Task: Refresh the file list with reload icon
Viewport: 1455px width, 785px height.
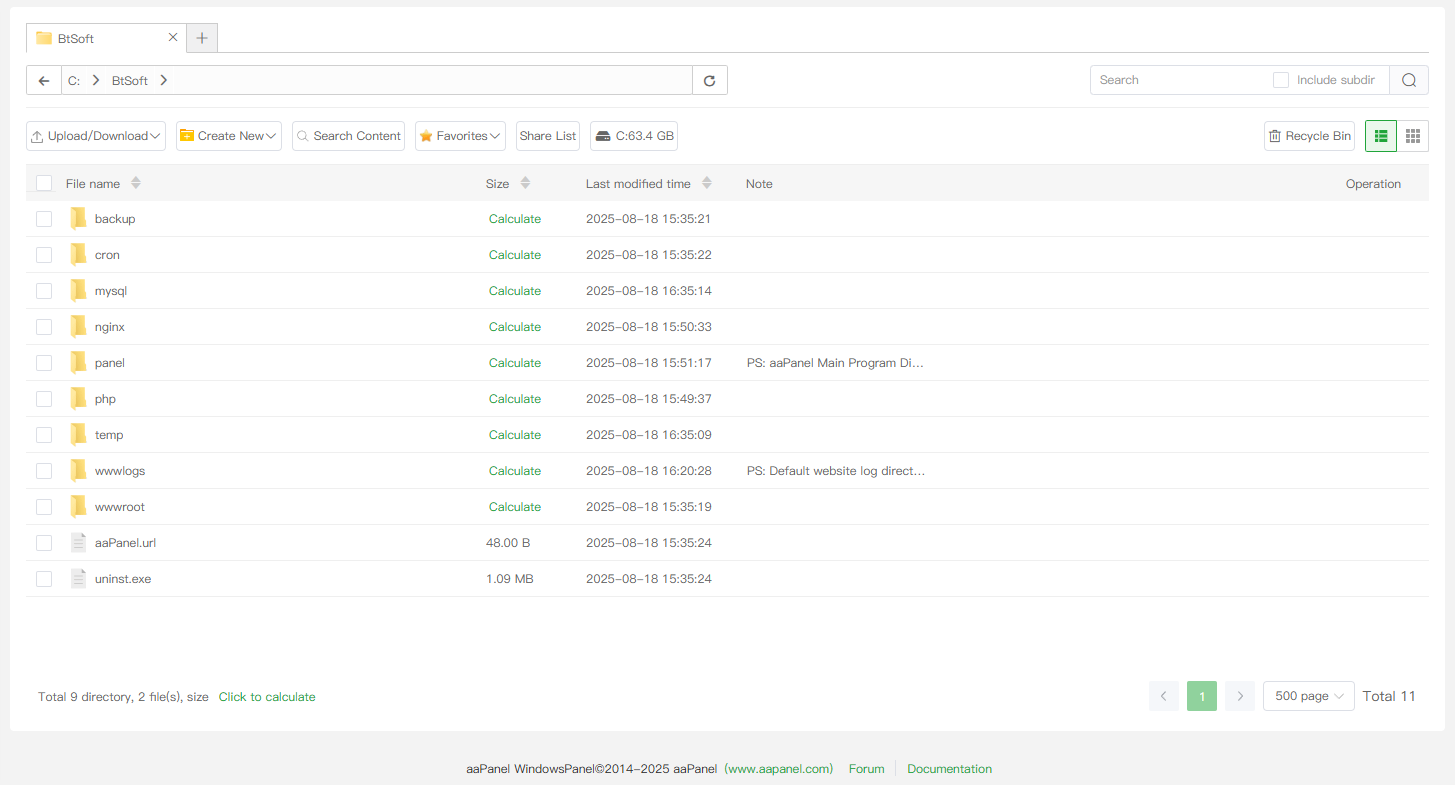Action: [x=710, y=81]
